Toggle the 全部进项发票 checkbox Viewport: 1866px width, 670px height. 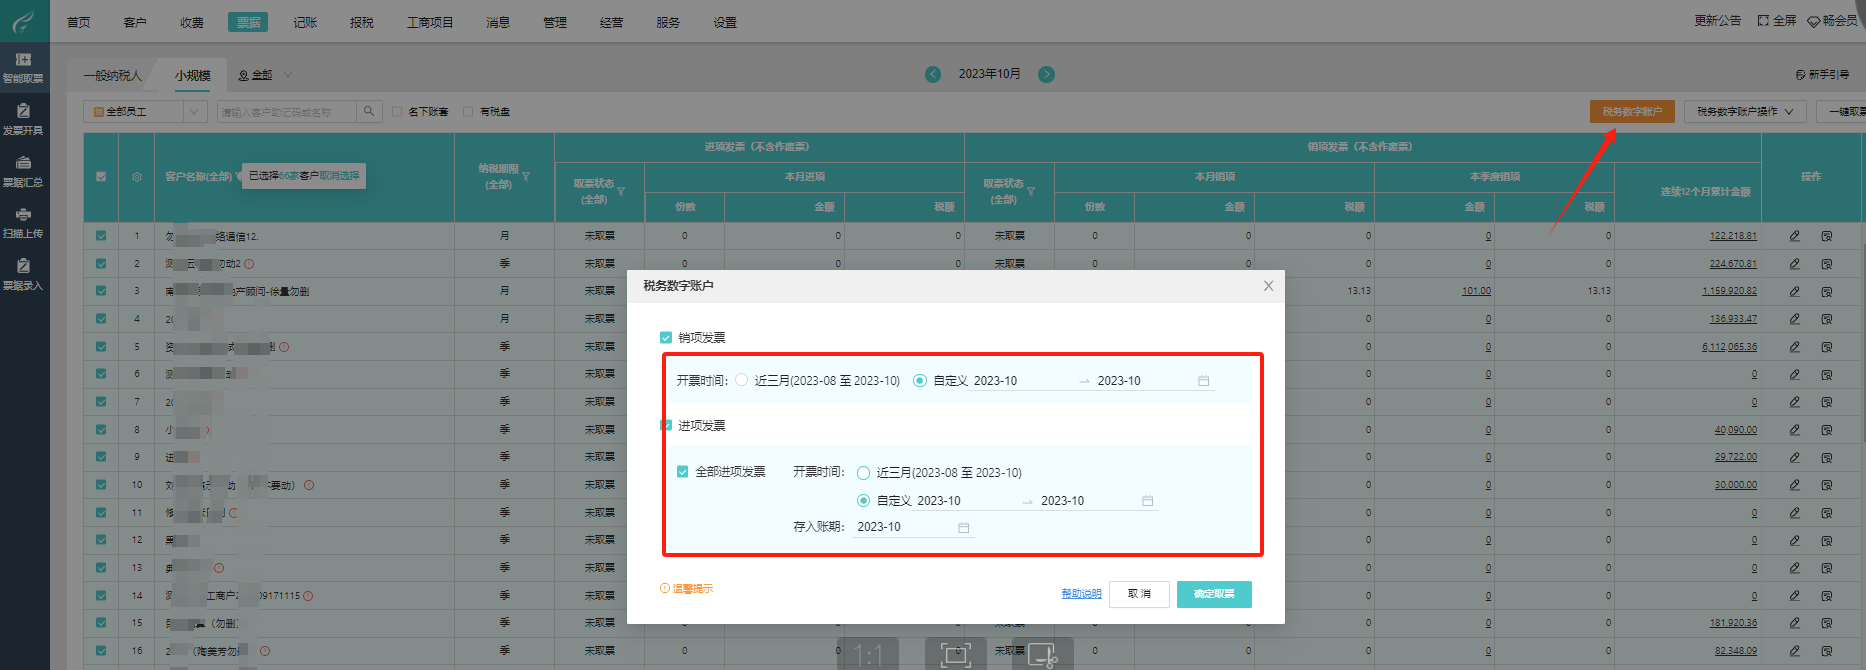683,472
